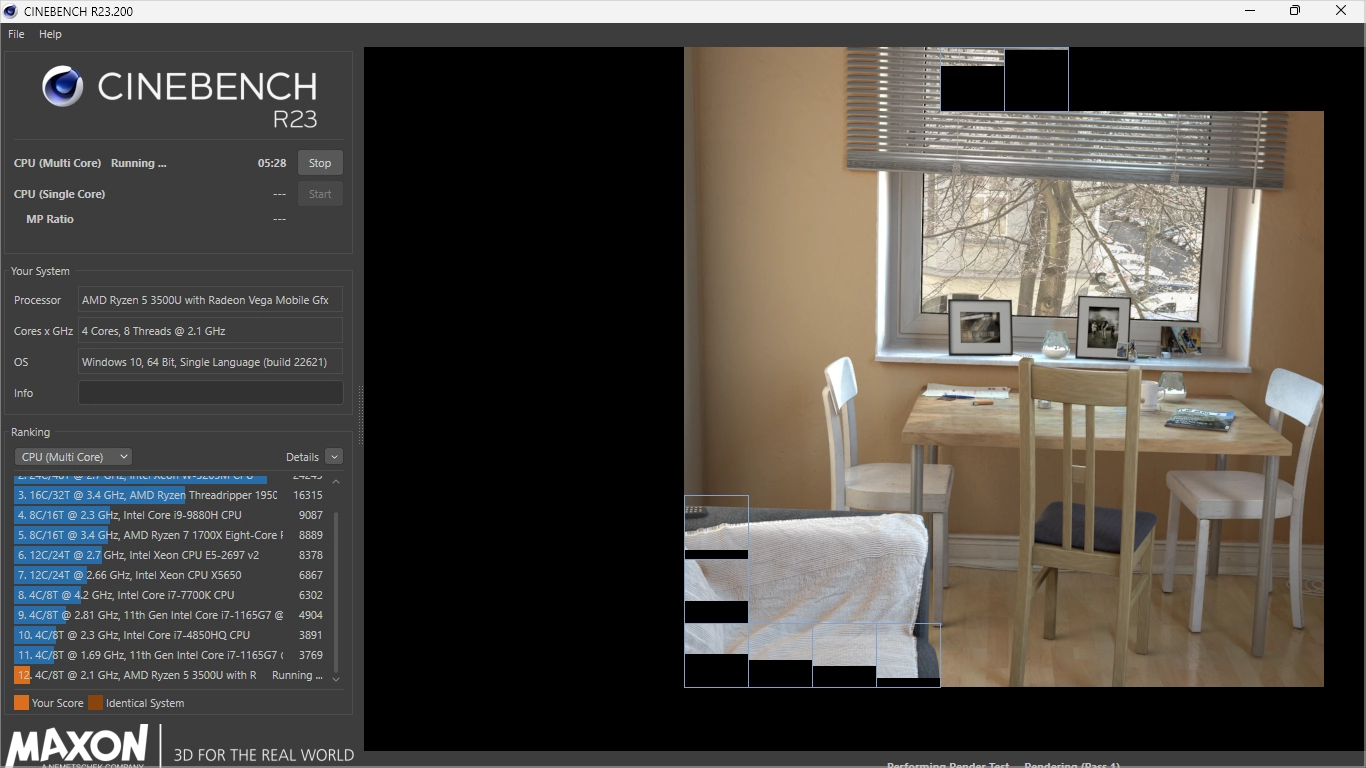1366x768 pixels.
Task: Click the Identical System brown legend swatch
Action: point(95,703)
